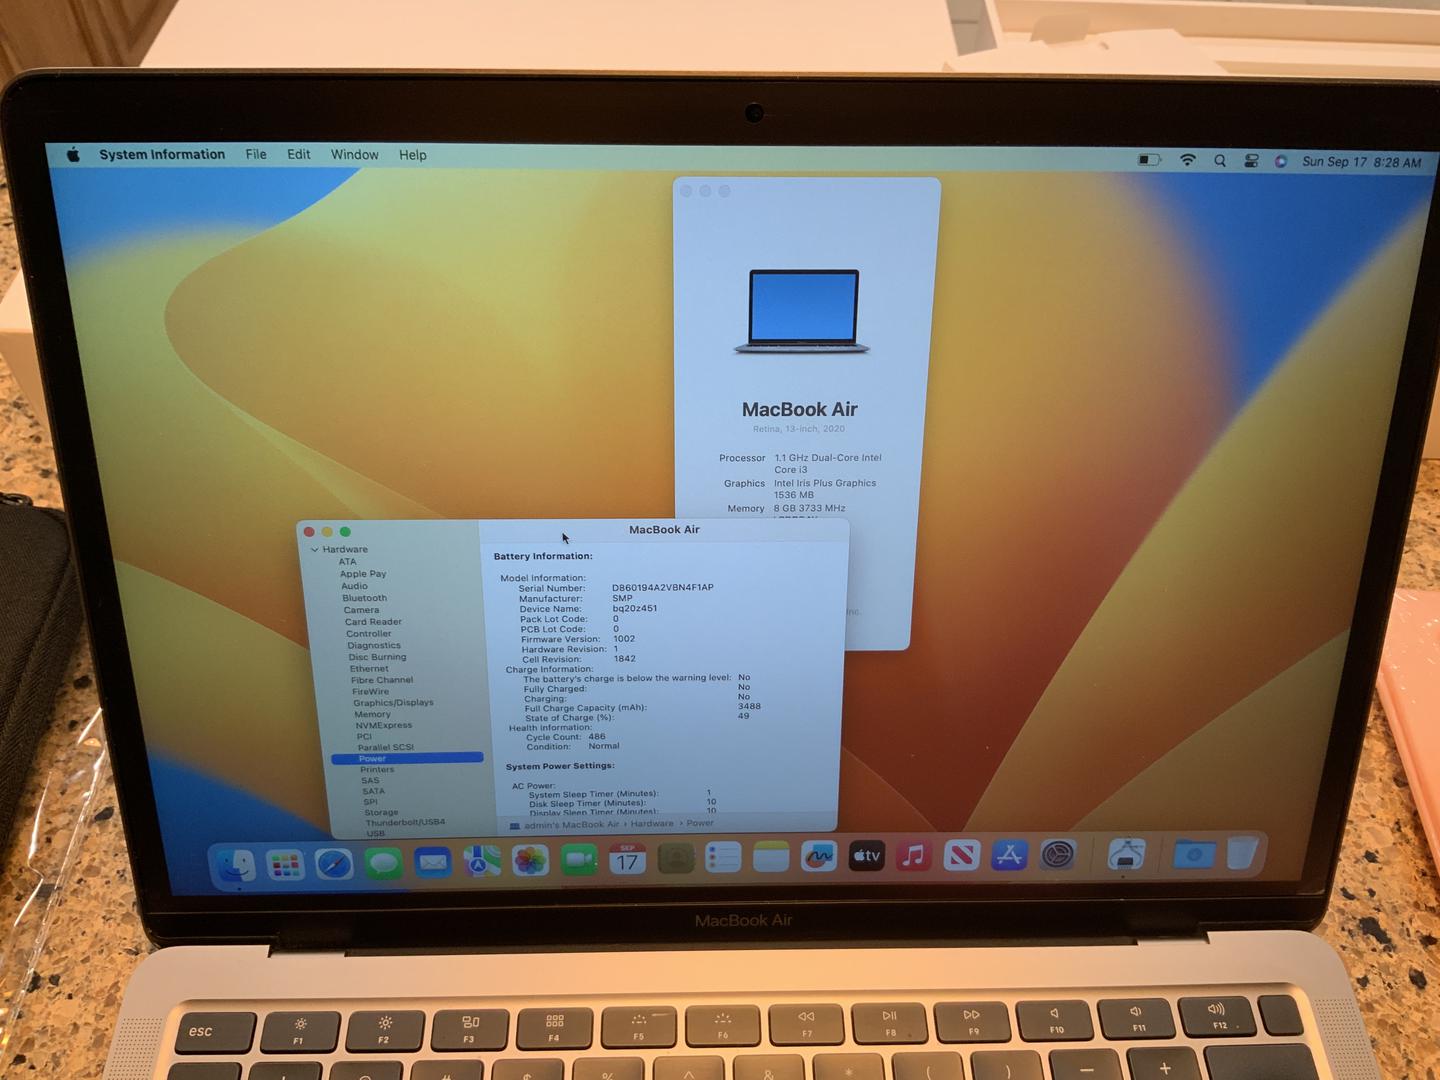Open the Messages app in Dock

pos(383,863)
